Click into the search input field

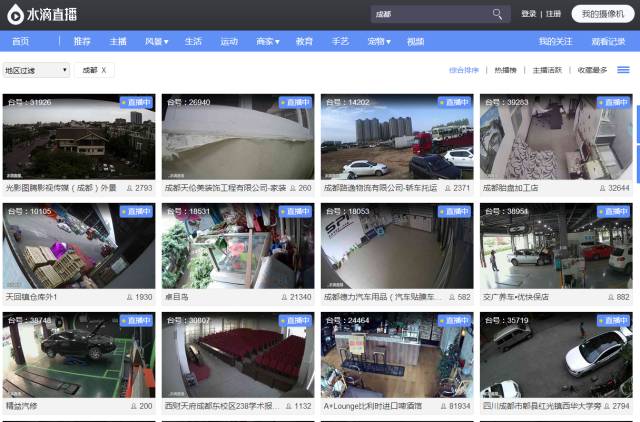430,14
